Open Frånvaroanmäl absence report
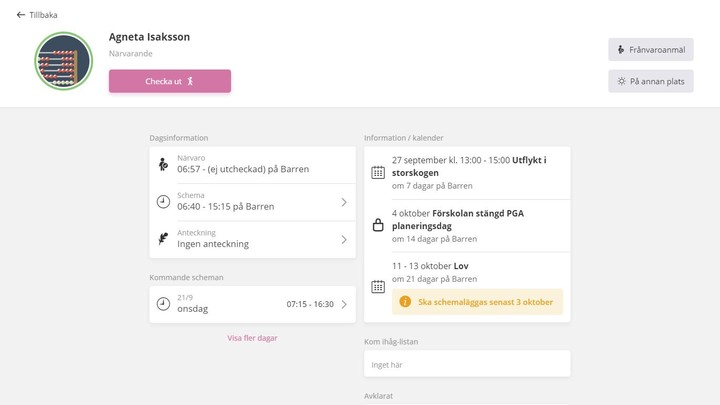The height and width of the screenshot is (405, 720). pyautogui.click(x=651, y=50)
